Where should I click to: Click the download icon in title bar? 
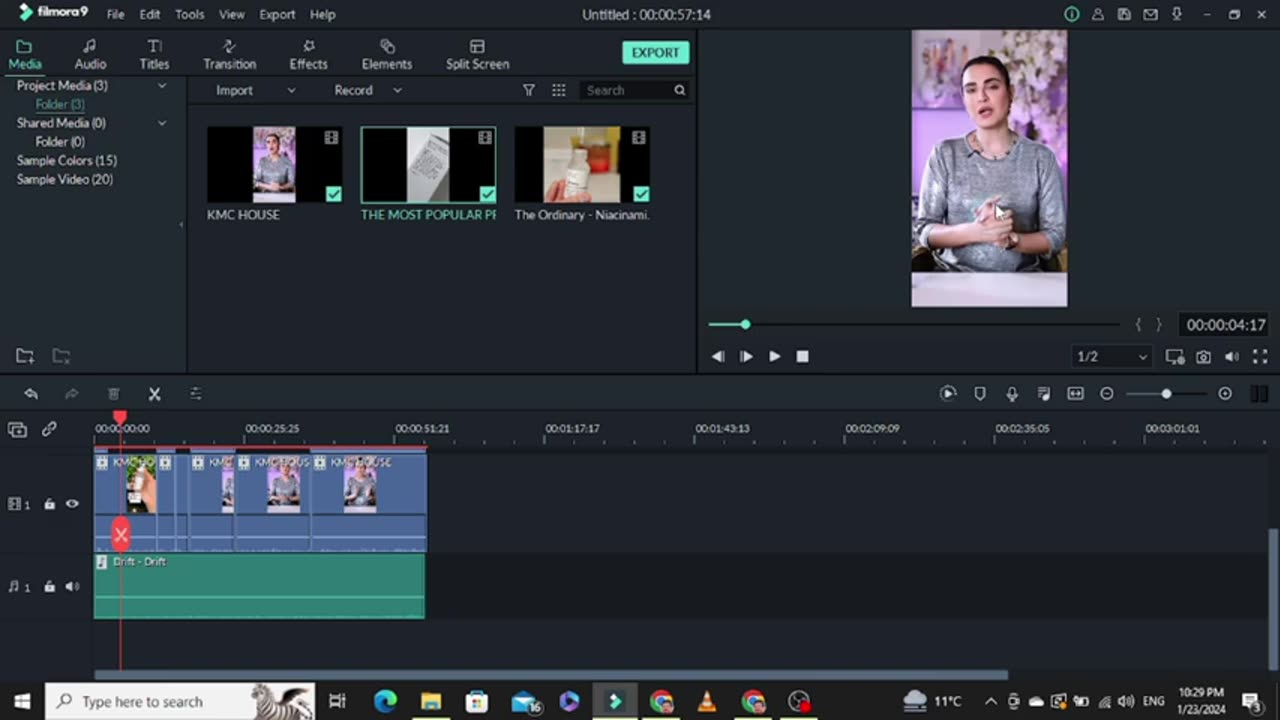click(x=1177, y=14)
